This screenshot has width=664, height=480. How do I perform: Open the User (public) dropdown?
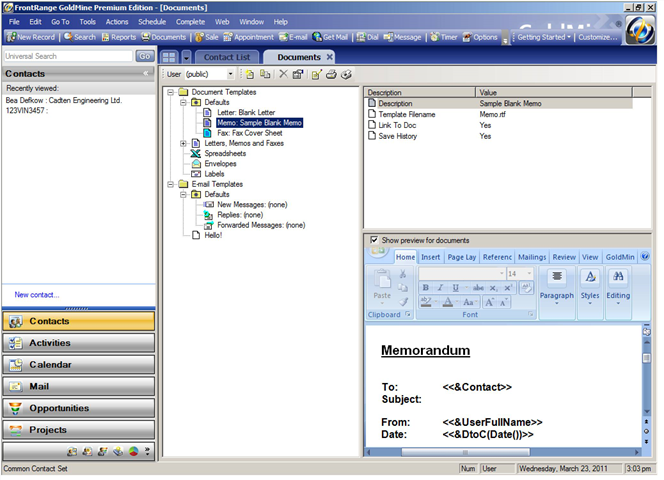click(x=230, y=74)
